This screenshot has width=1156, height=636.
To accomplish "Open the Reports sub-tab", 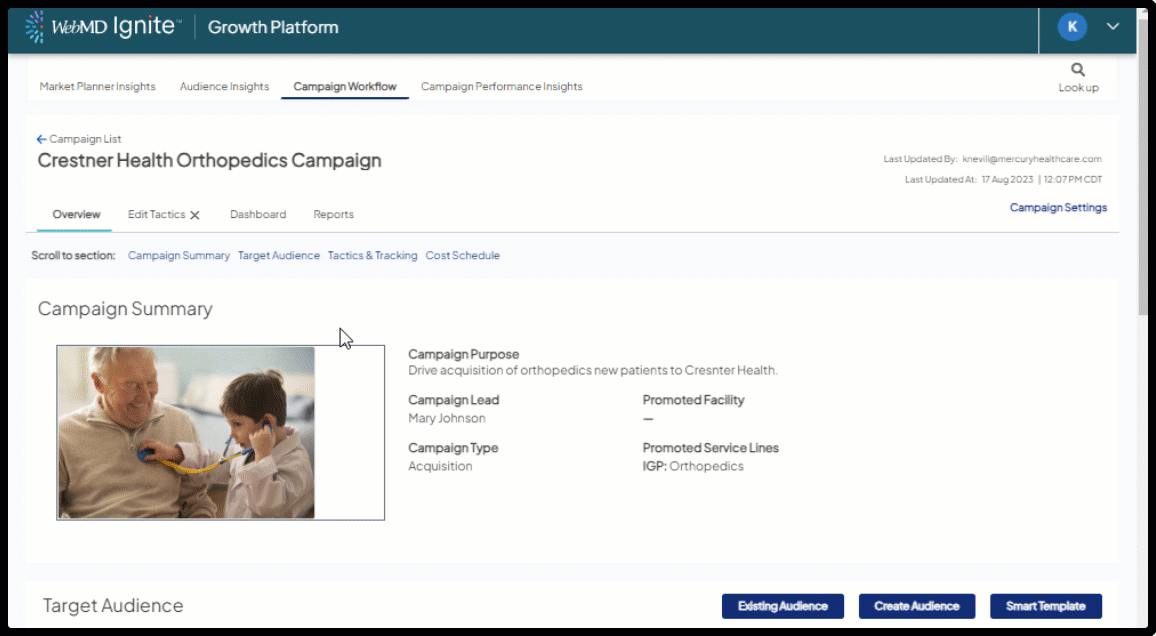I will (333, 215).
